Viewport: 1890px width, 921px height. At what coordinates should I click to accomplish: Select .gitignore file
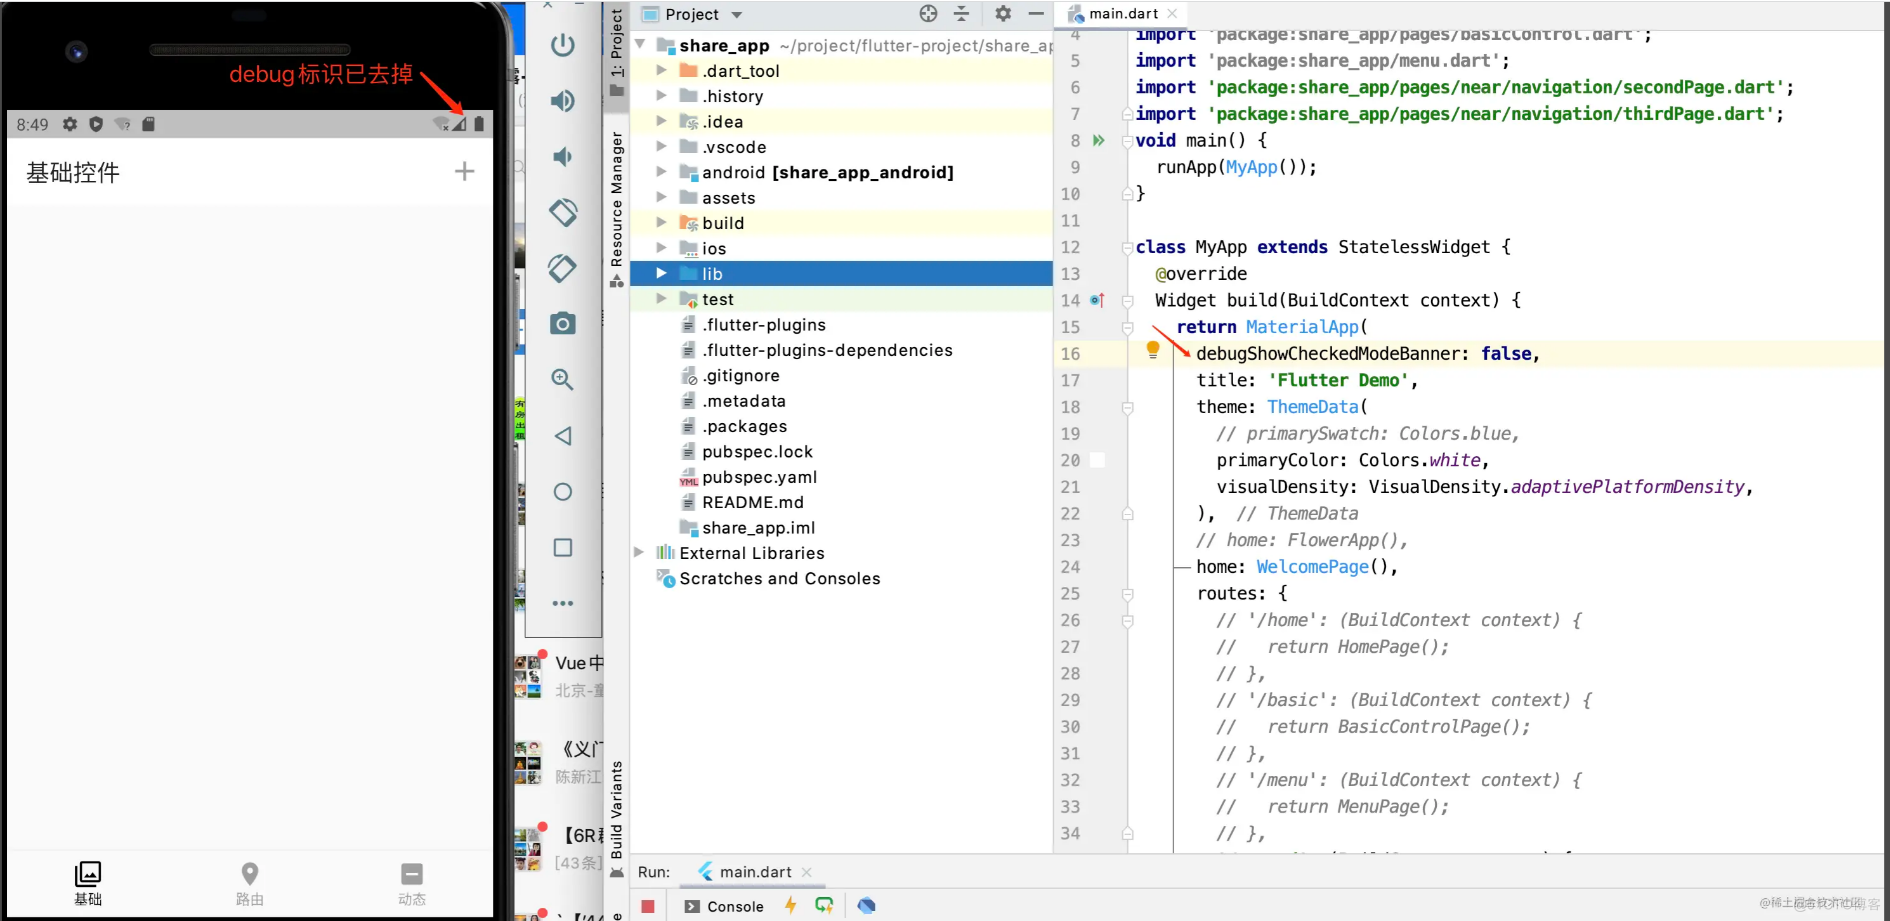pos(740,376)
